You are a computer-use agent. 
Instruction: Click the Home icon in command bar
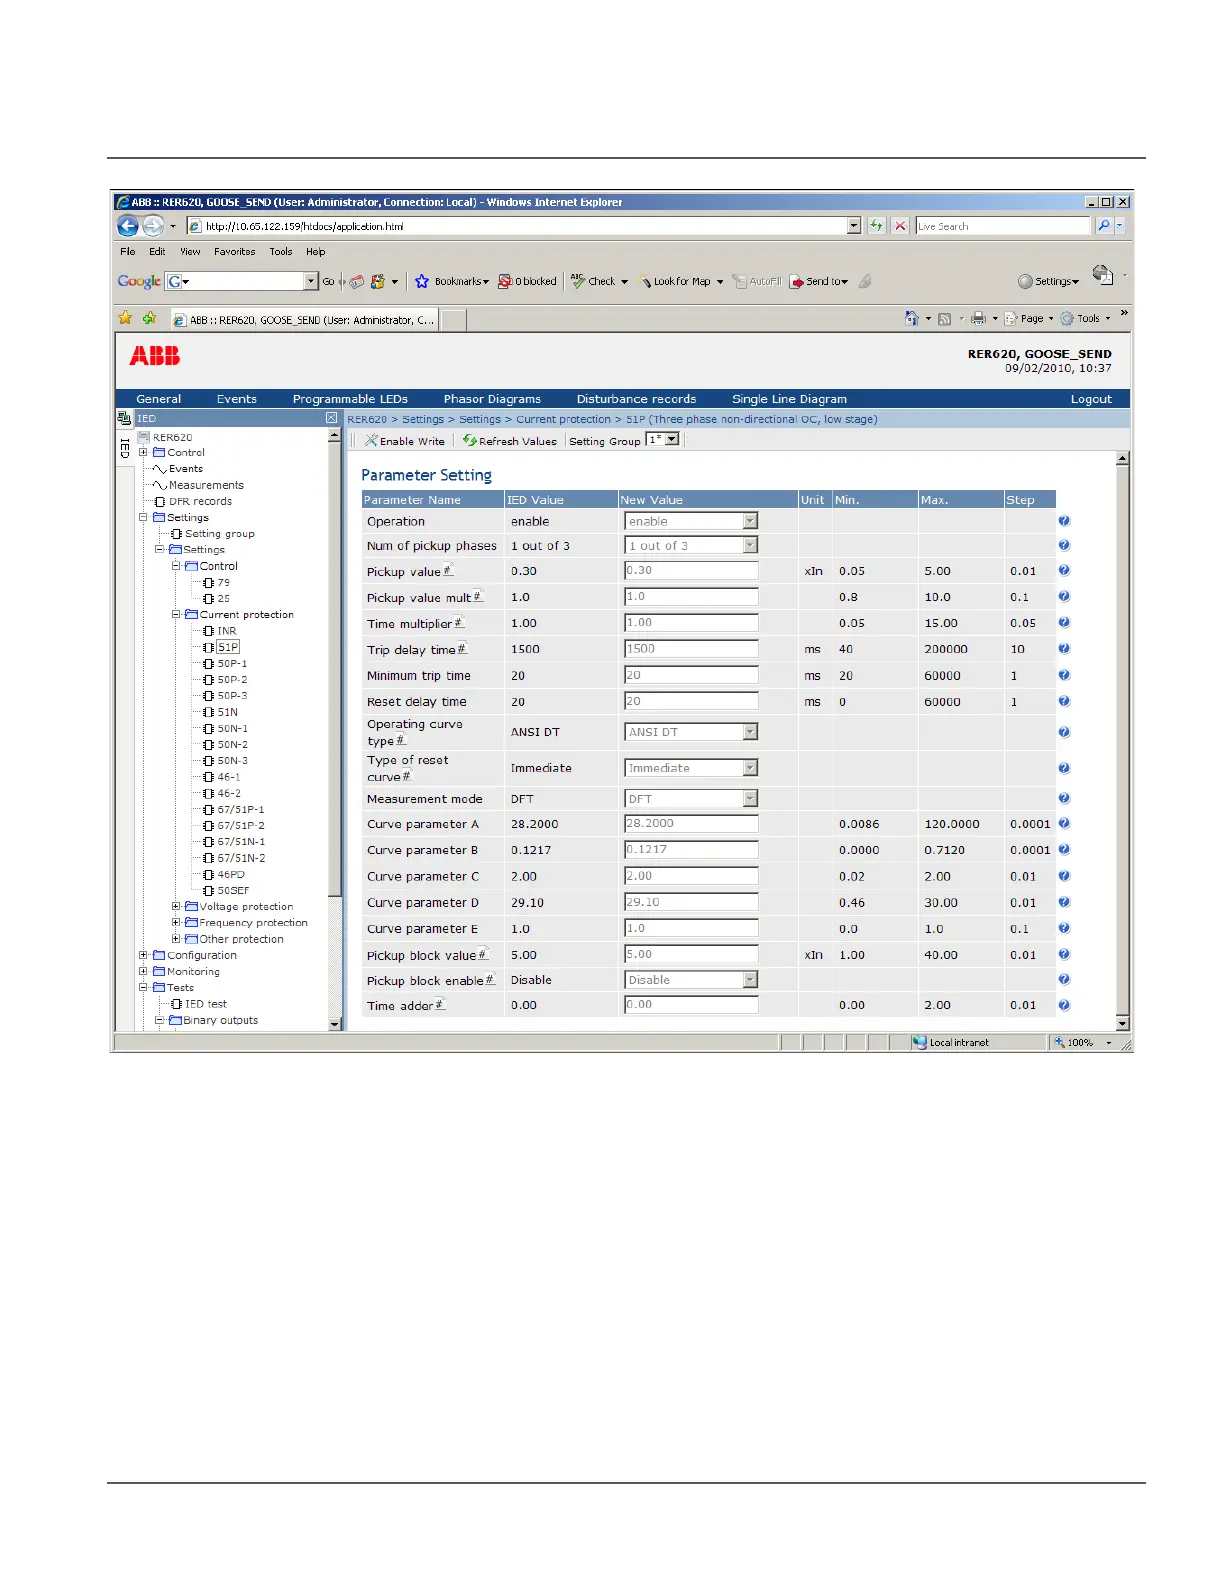(912, 319)
